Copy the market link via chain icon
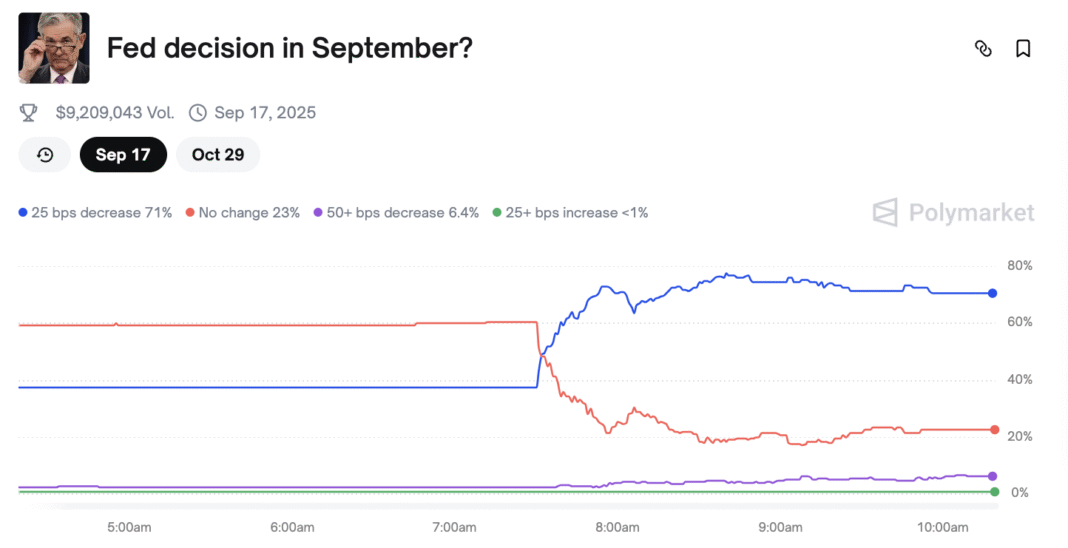 [x=983, y=48]
